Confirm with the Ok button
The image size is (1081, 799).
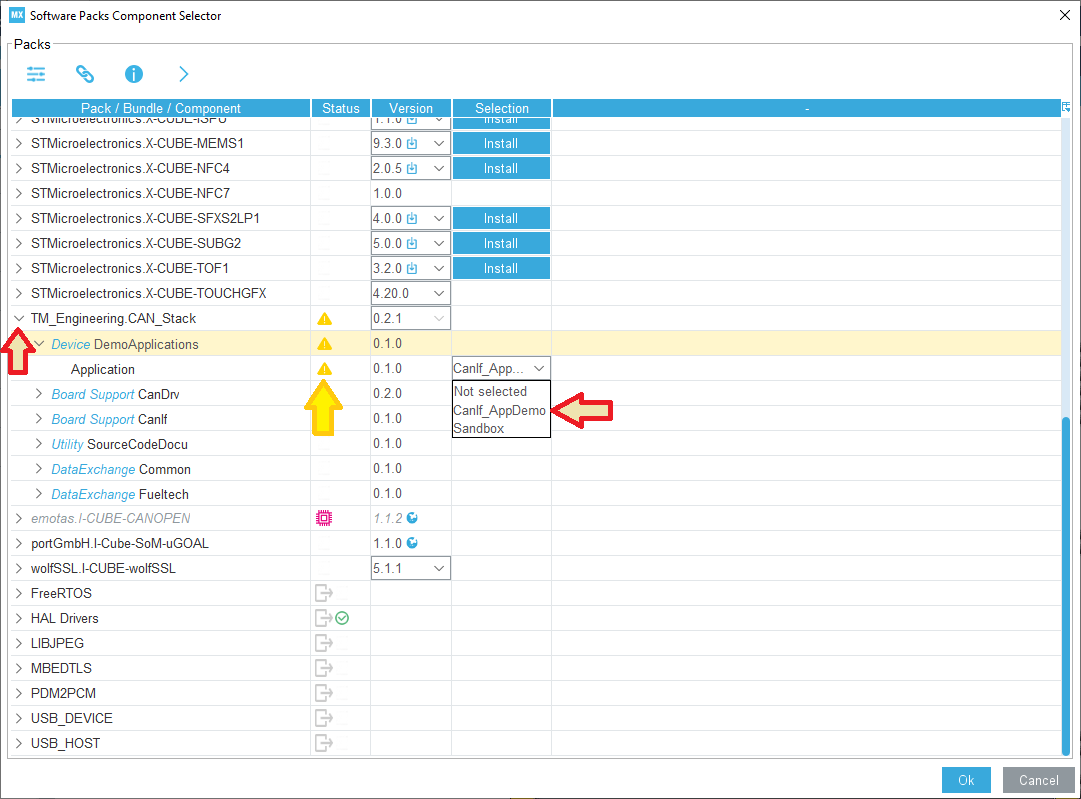tap(966, 780)
